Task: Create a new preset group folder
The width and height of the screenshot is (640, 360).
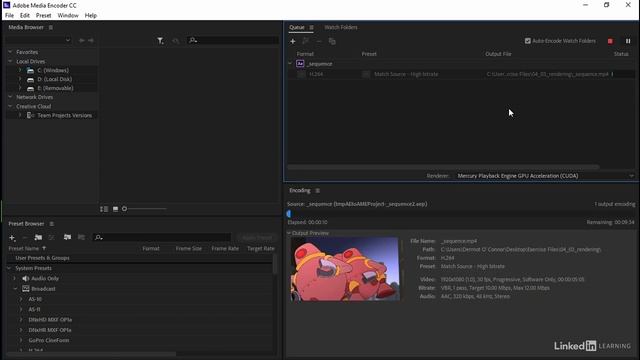Action: point(38,237)
